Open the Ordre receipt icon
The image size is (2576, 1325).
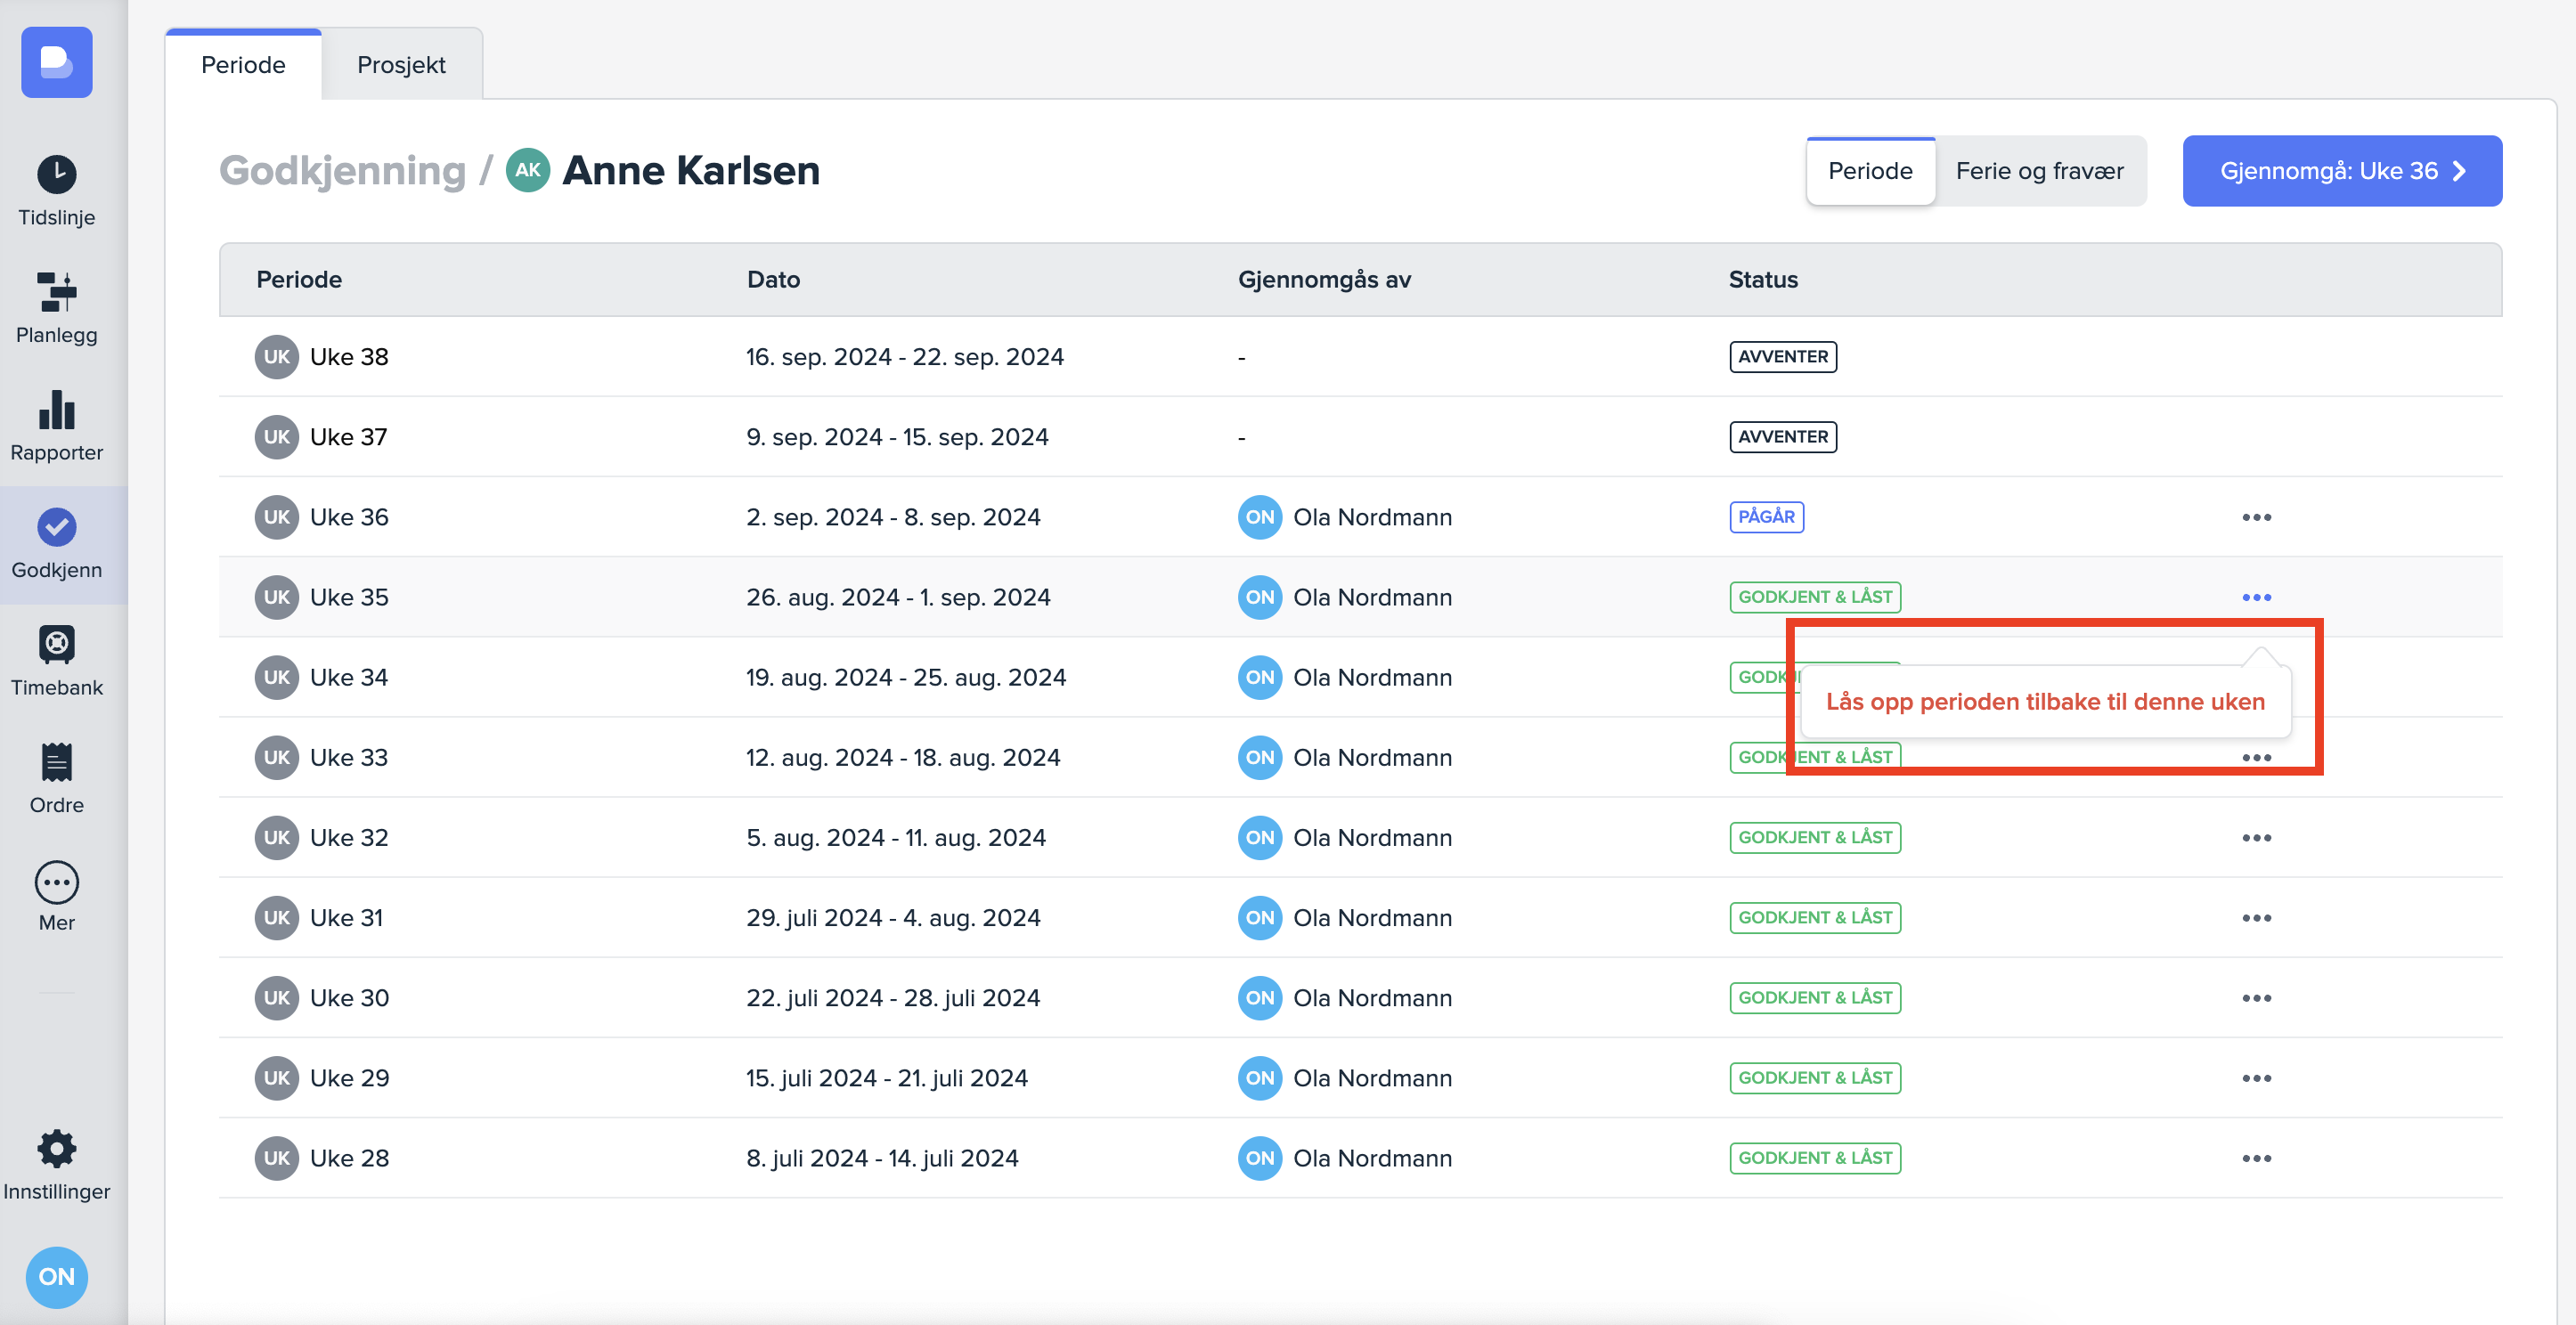56,762
